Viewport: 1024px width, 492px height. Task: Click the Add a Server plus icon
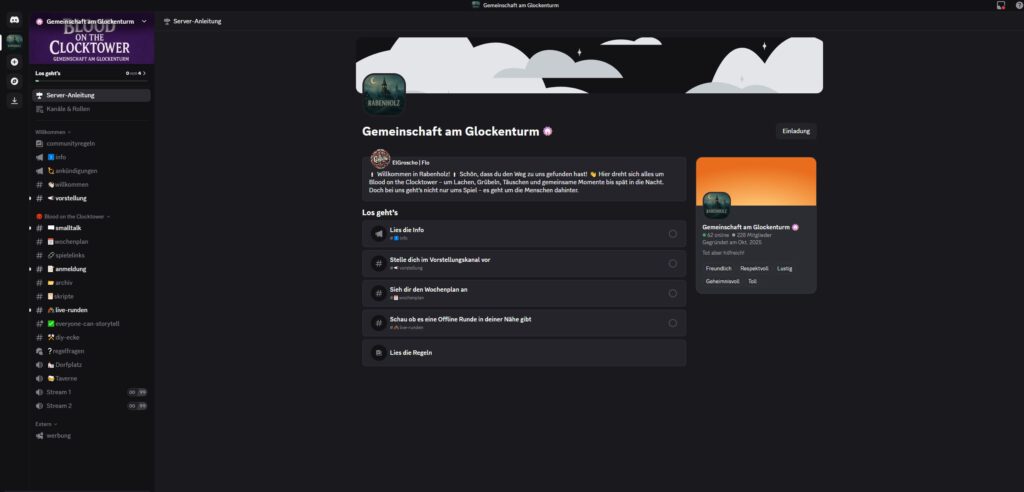point(14,62)
